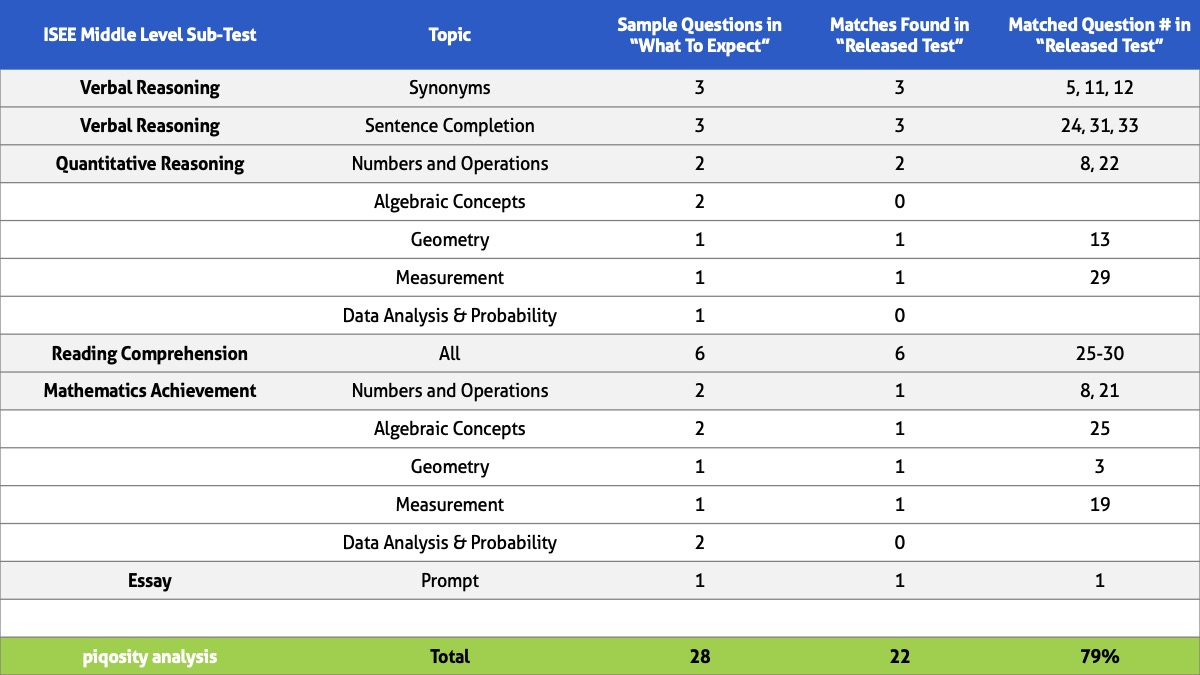Image resolution: width=1200 pixels, height=675 pixels.
Task: Click the Sentence Completion cell
Action: 450,126
